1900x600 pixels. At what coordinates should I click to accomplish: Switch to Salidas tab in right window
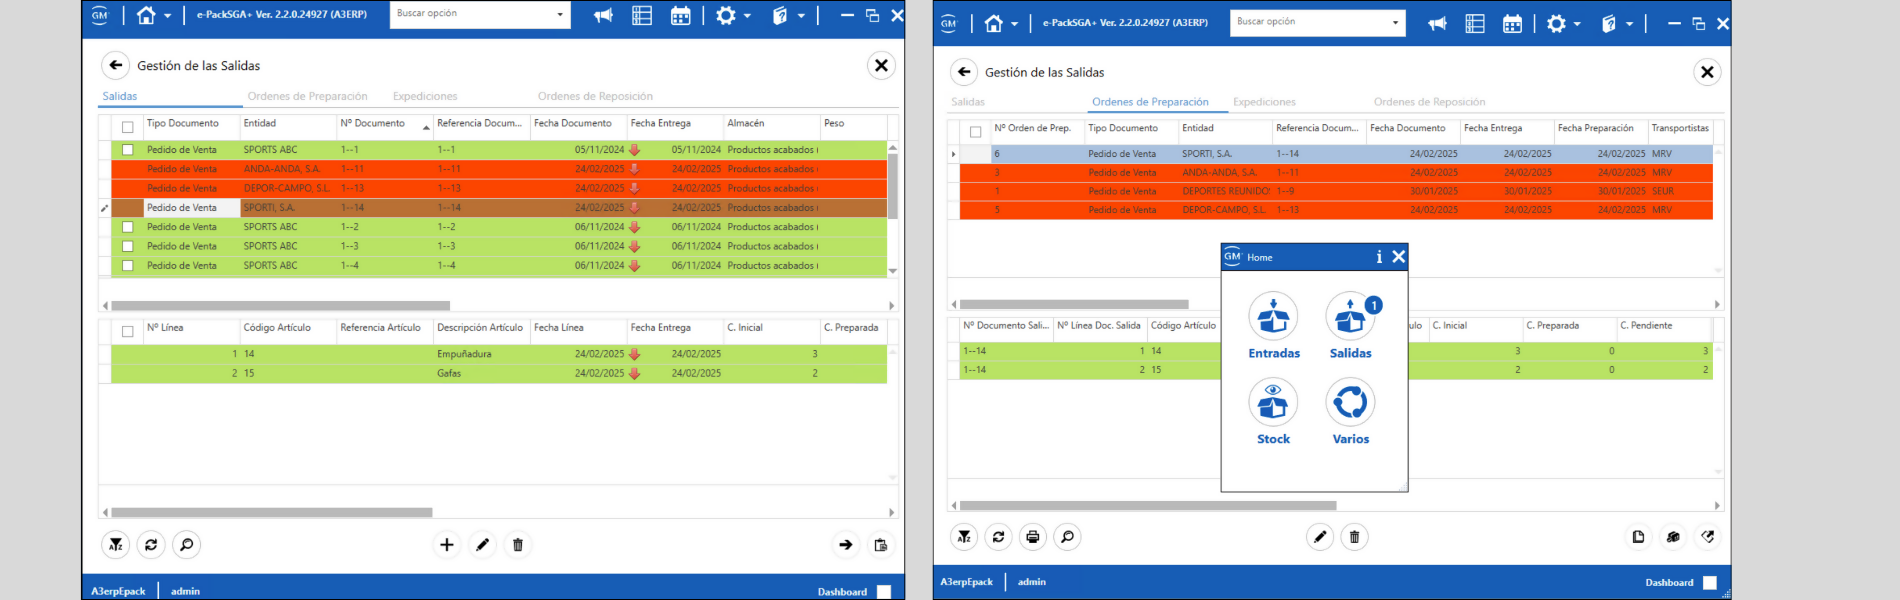(967, 102)
